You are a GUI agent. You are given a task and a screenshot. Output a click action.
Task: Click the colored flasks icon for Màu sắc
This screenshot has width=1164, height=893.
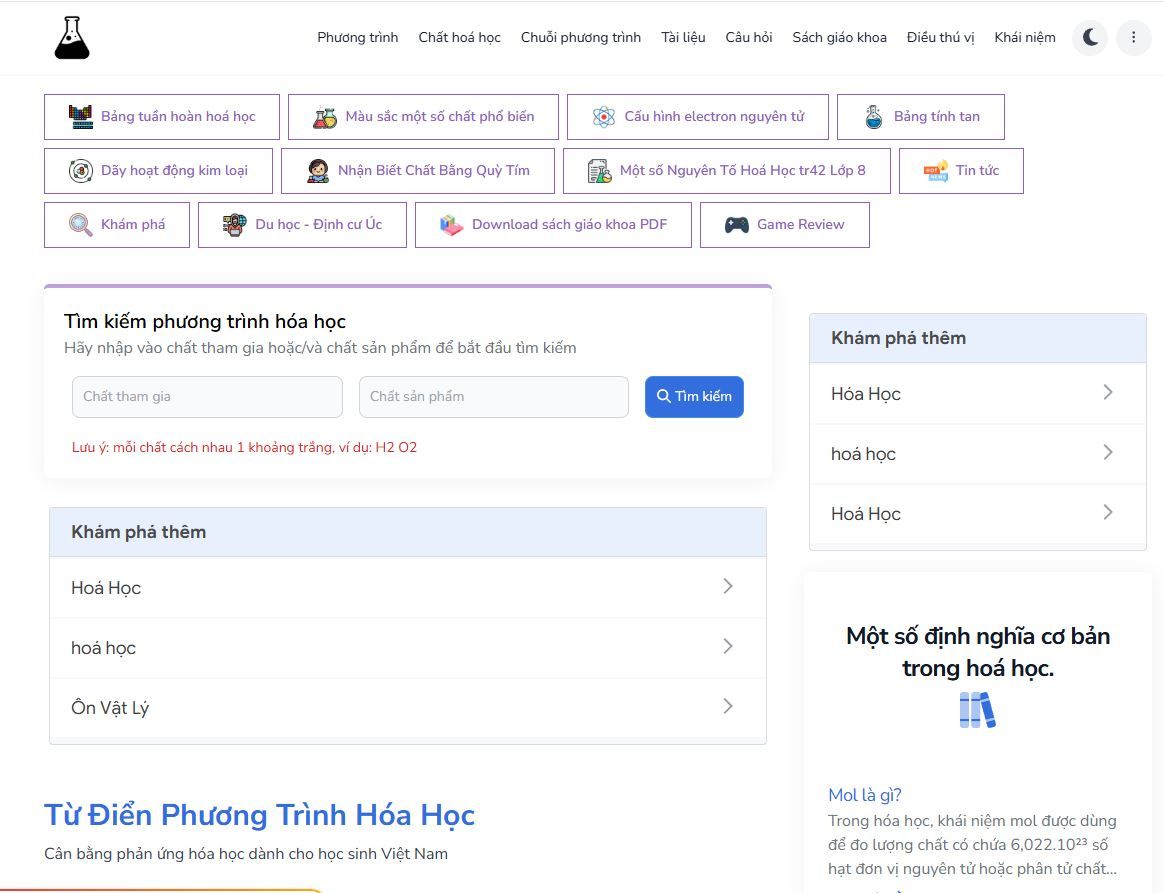324,117
